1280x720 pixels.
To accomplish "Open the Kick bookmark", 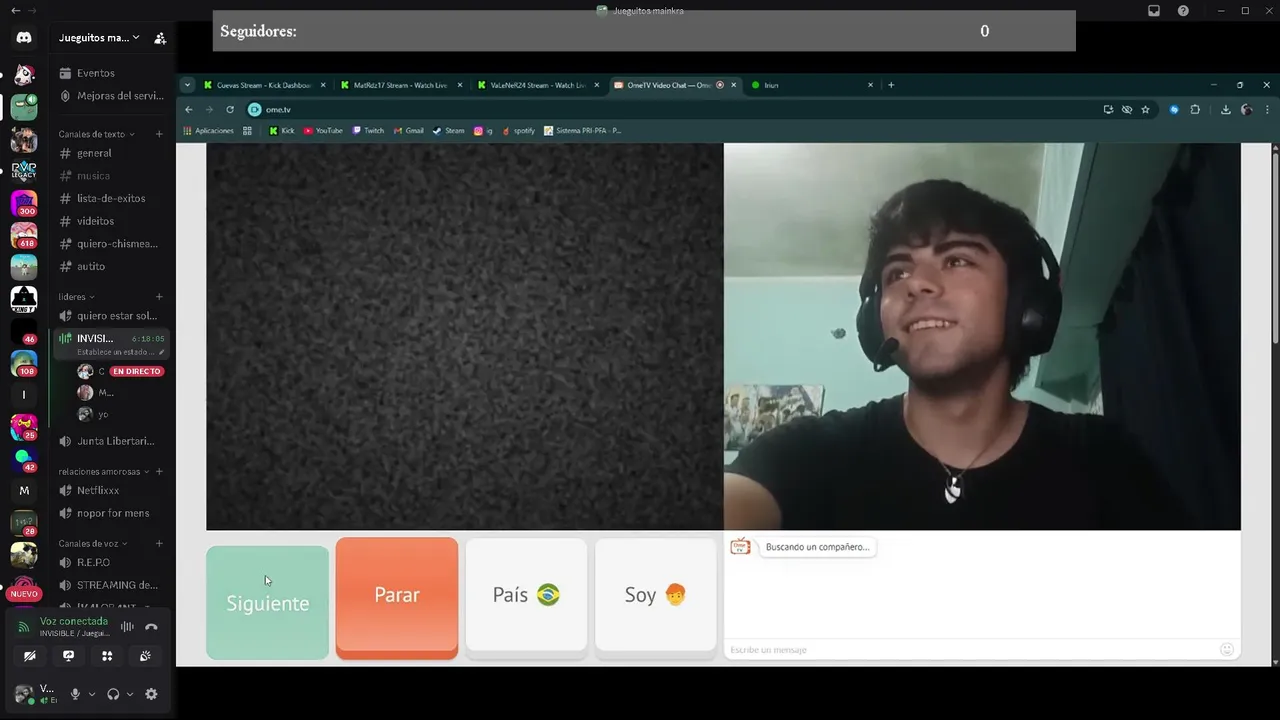I will pyautogui.click(x=282, y=131).
